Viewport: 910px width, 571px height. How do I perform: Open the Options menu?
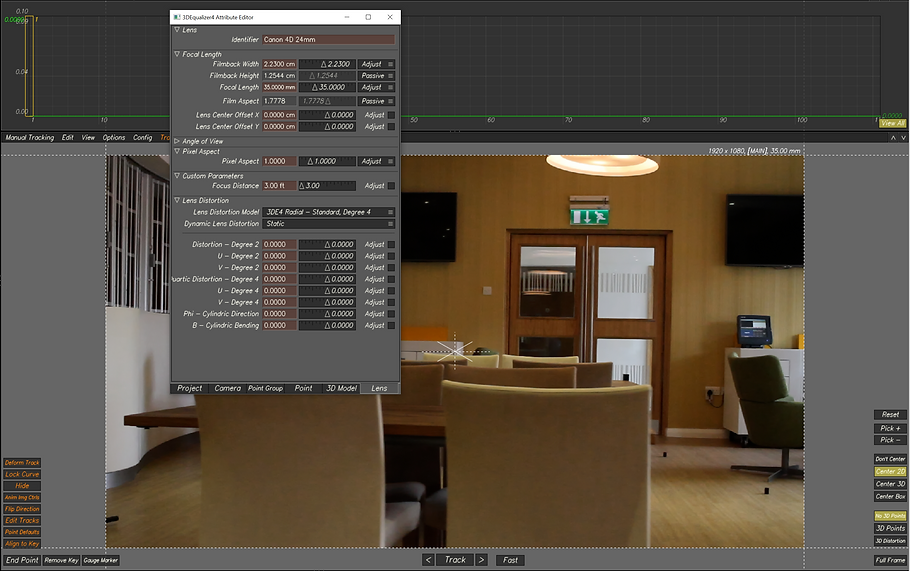coord(114,138)
